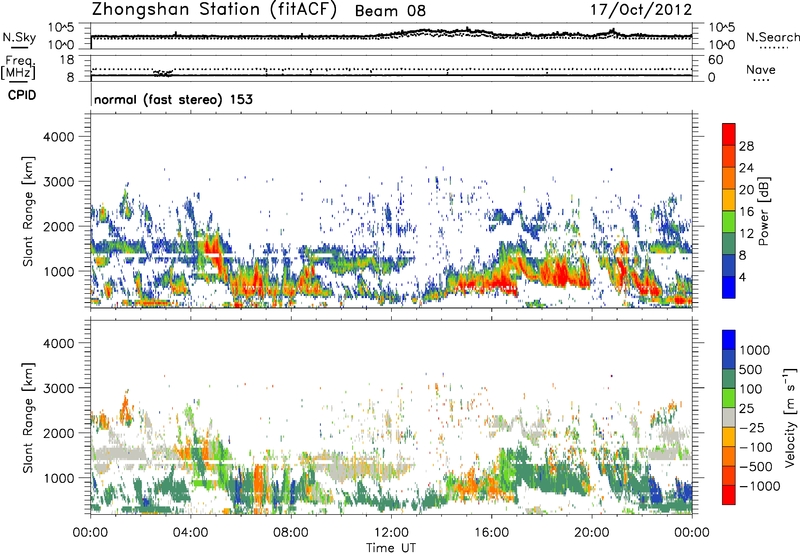
Task: Click the "Zhongshan Station (fitACF)" plot title
Action: pyautogui.click(x=214, y=10)
